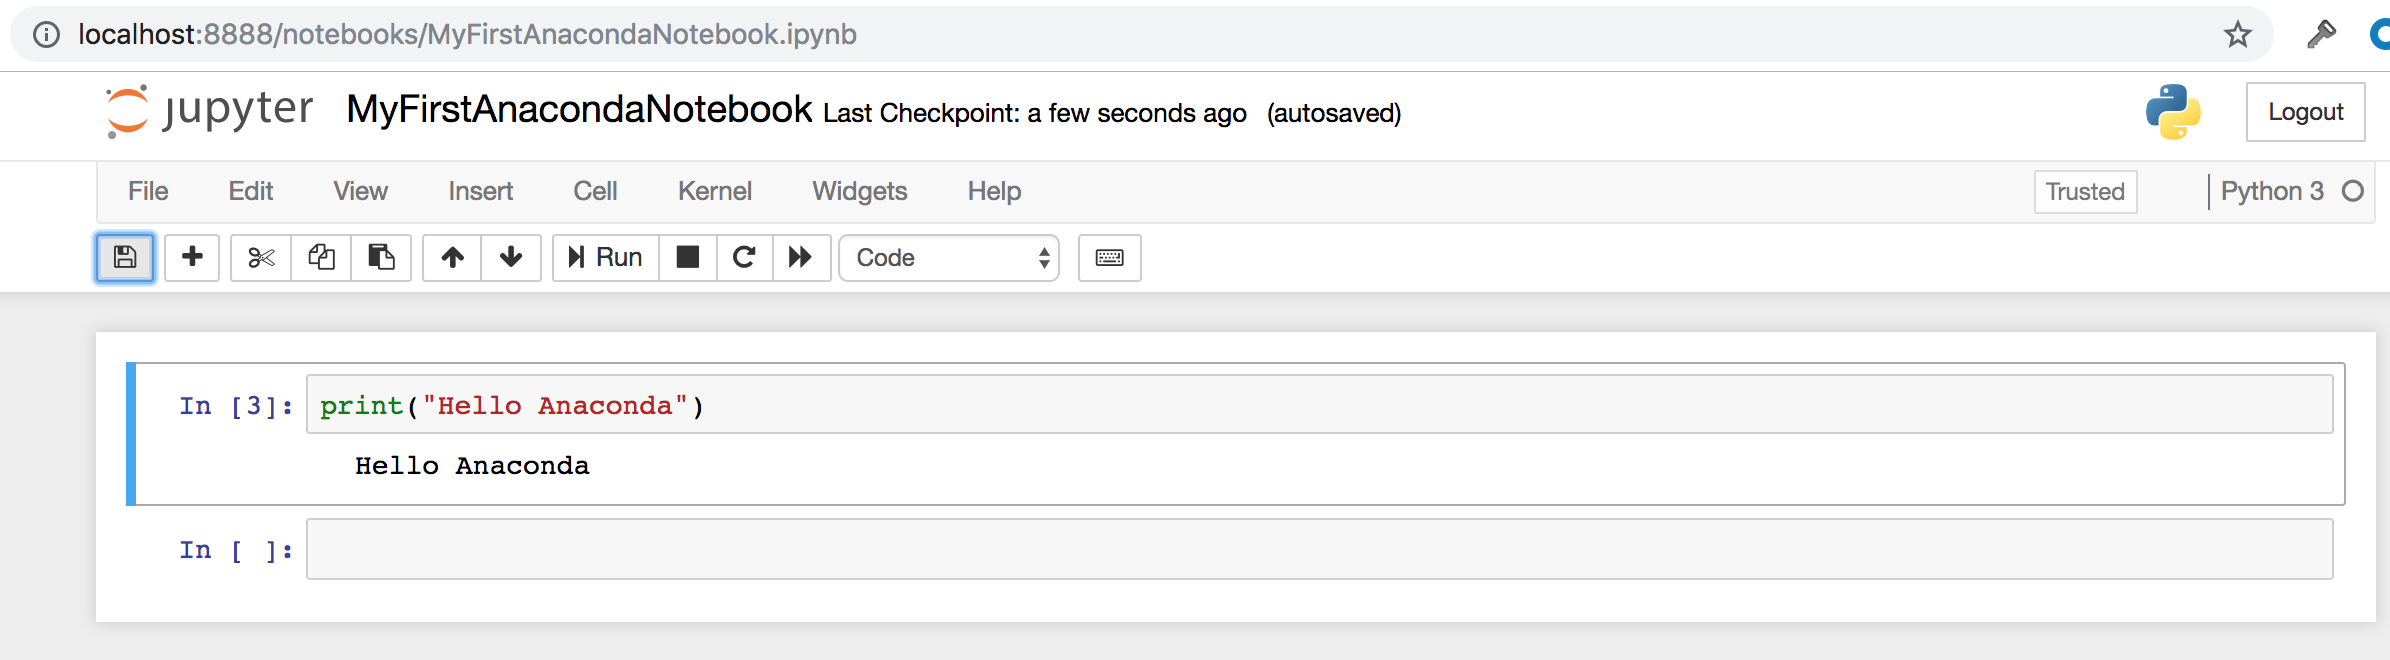The width and height of the screenshot is (2390, 660).
Task: Restart kernel and run all cells icon
Action: [x=801, y=257]
